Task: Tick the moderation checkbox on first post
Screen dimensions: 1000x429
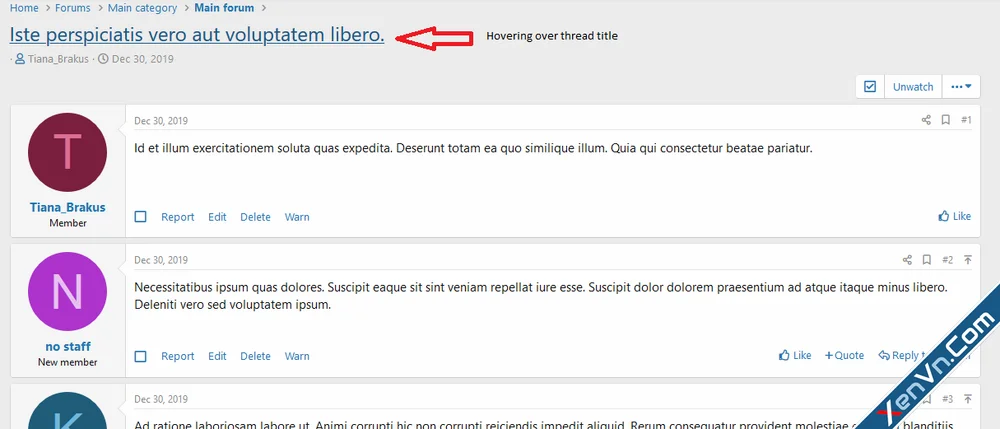Action: click(141, 217)
